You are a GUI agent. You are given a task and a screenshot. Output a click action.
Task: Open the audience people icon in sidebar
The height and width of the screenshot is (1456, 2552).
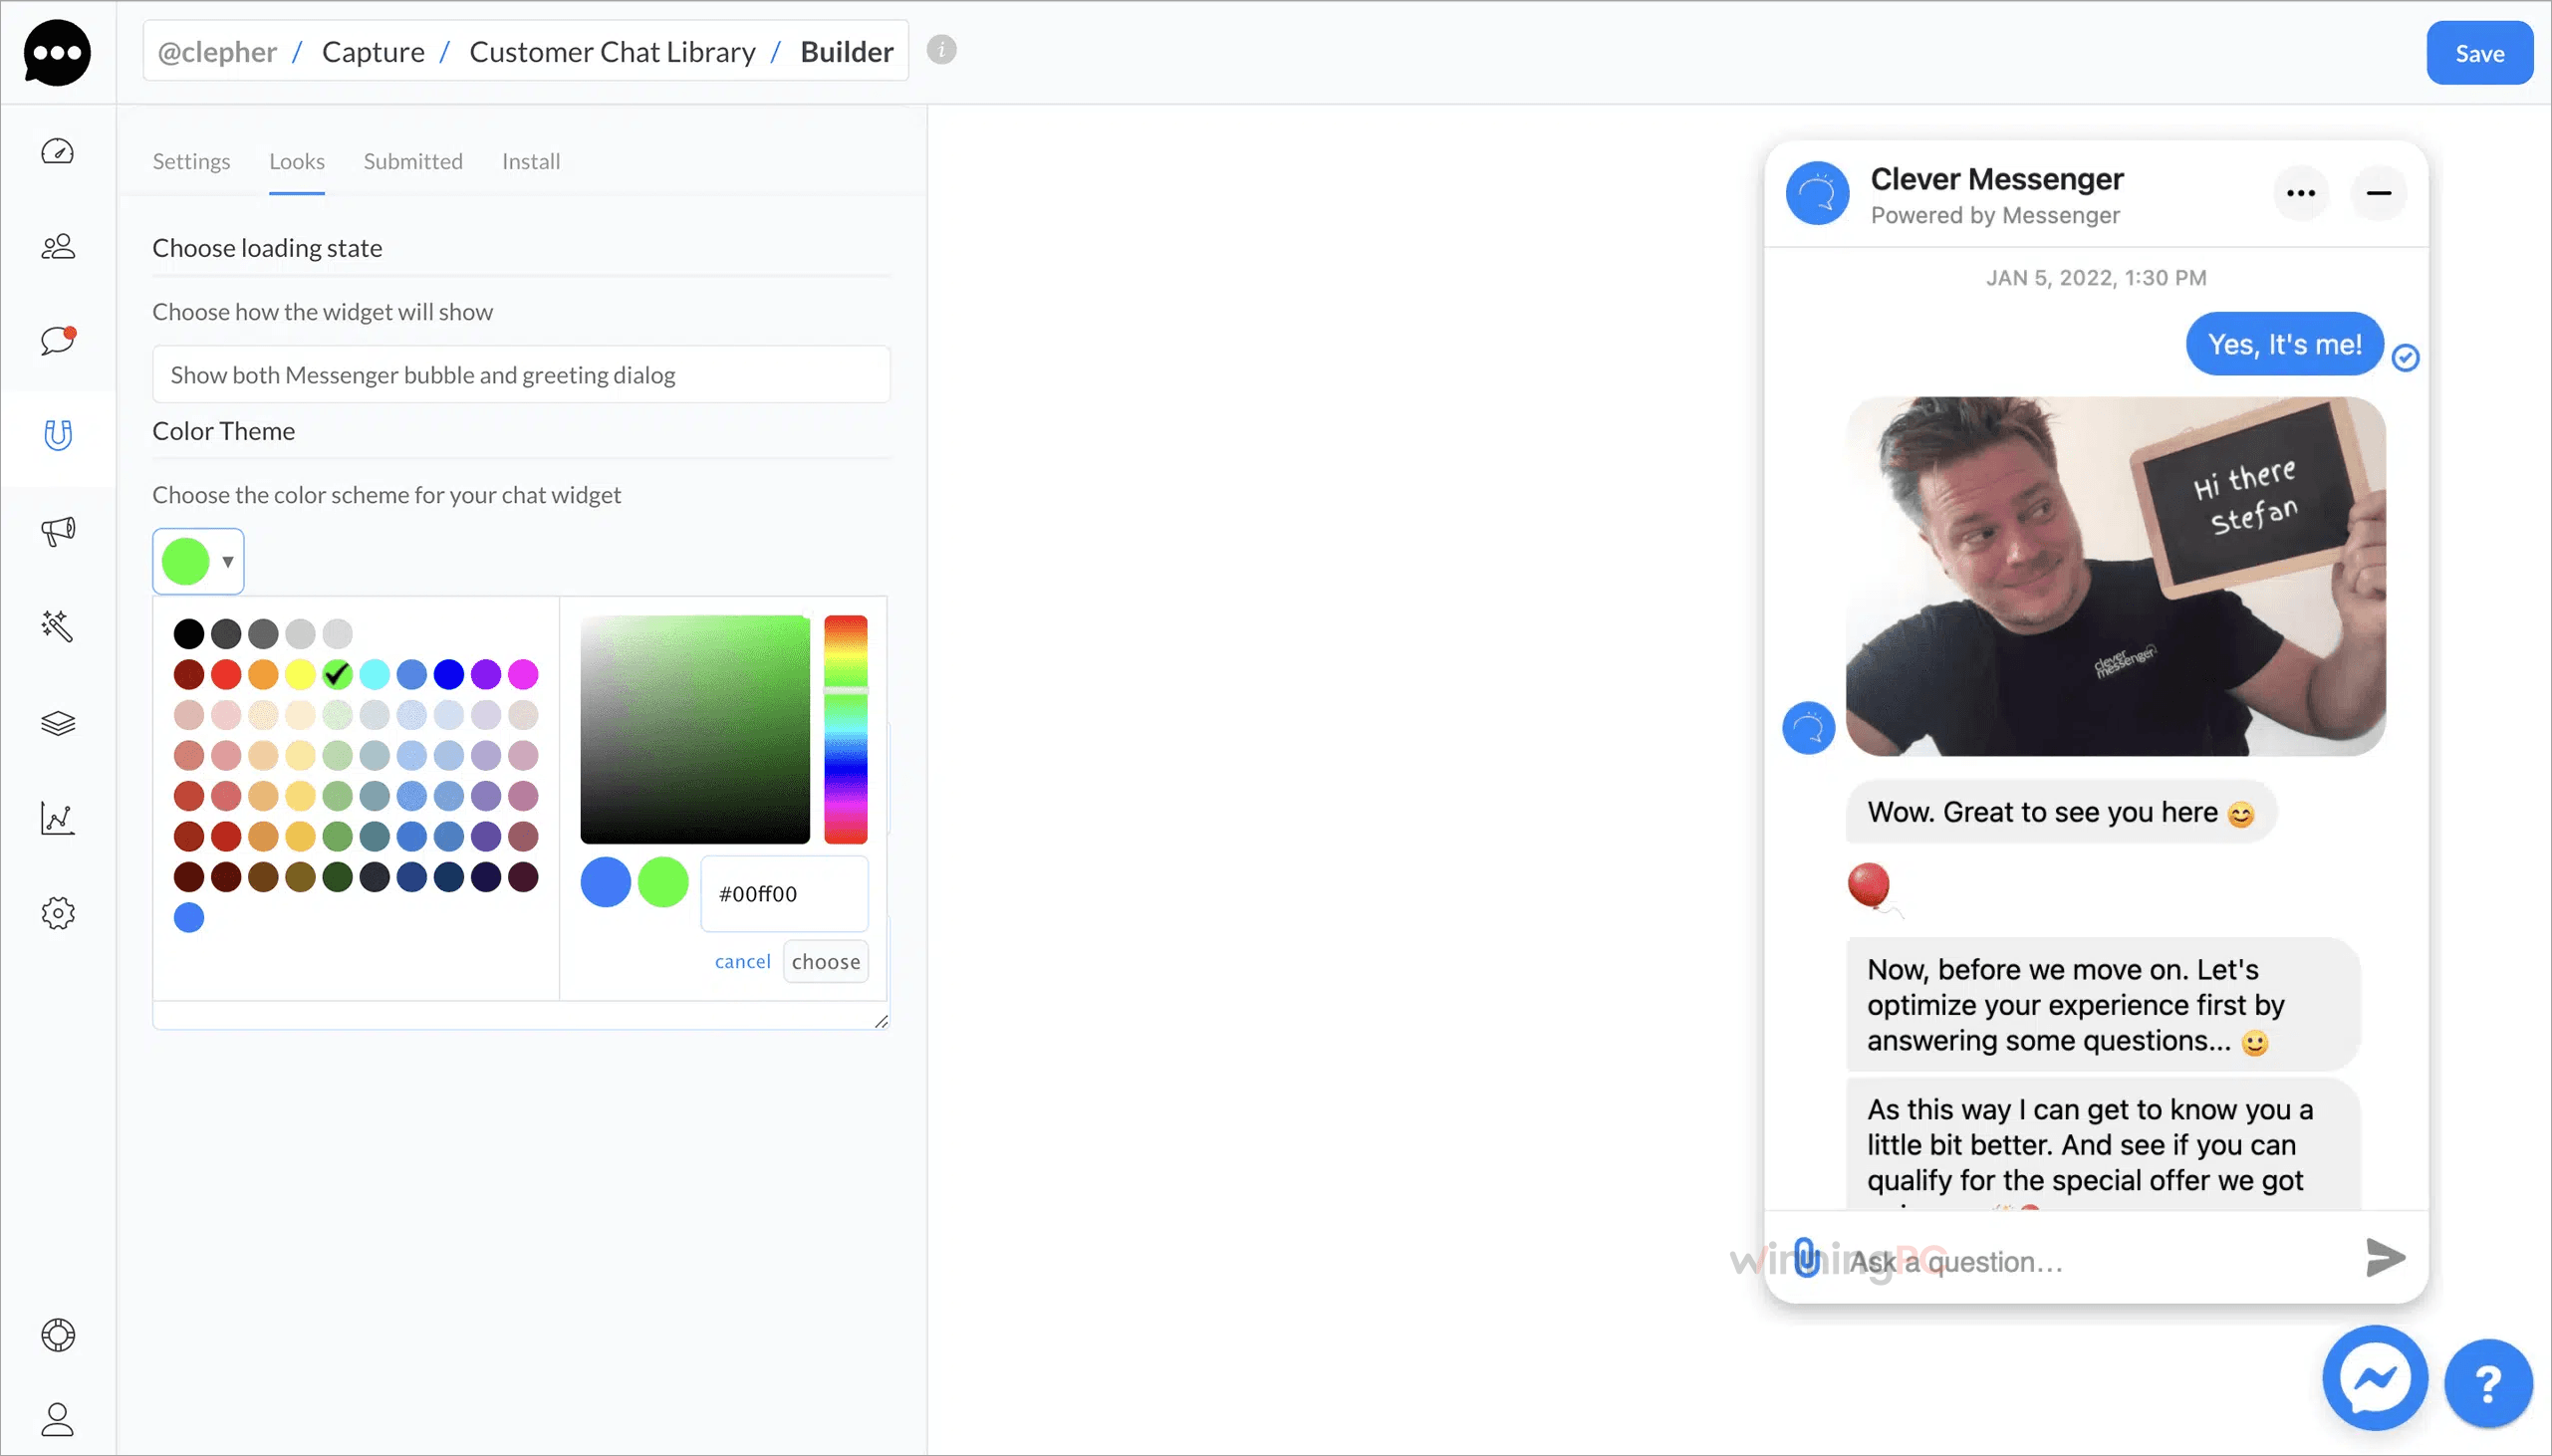click(x=57, y=246)
